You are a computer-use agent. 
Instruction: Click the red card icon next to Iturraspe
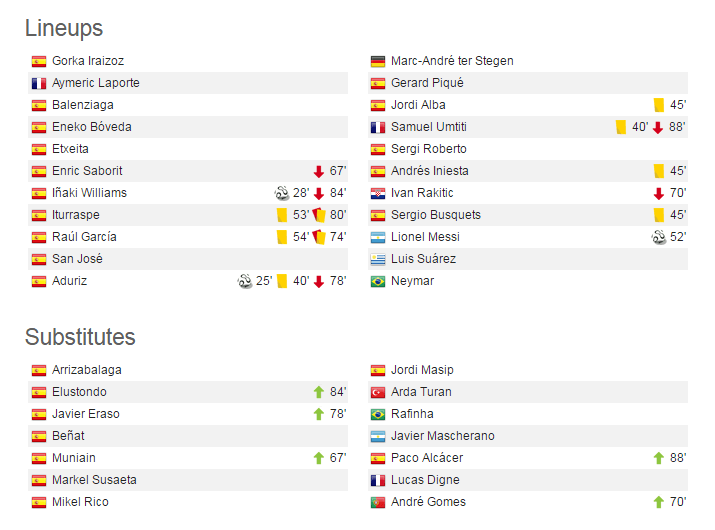[x=319, y=215]
